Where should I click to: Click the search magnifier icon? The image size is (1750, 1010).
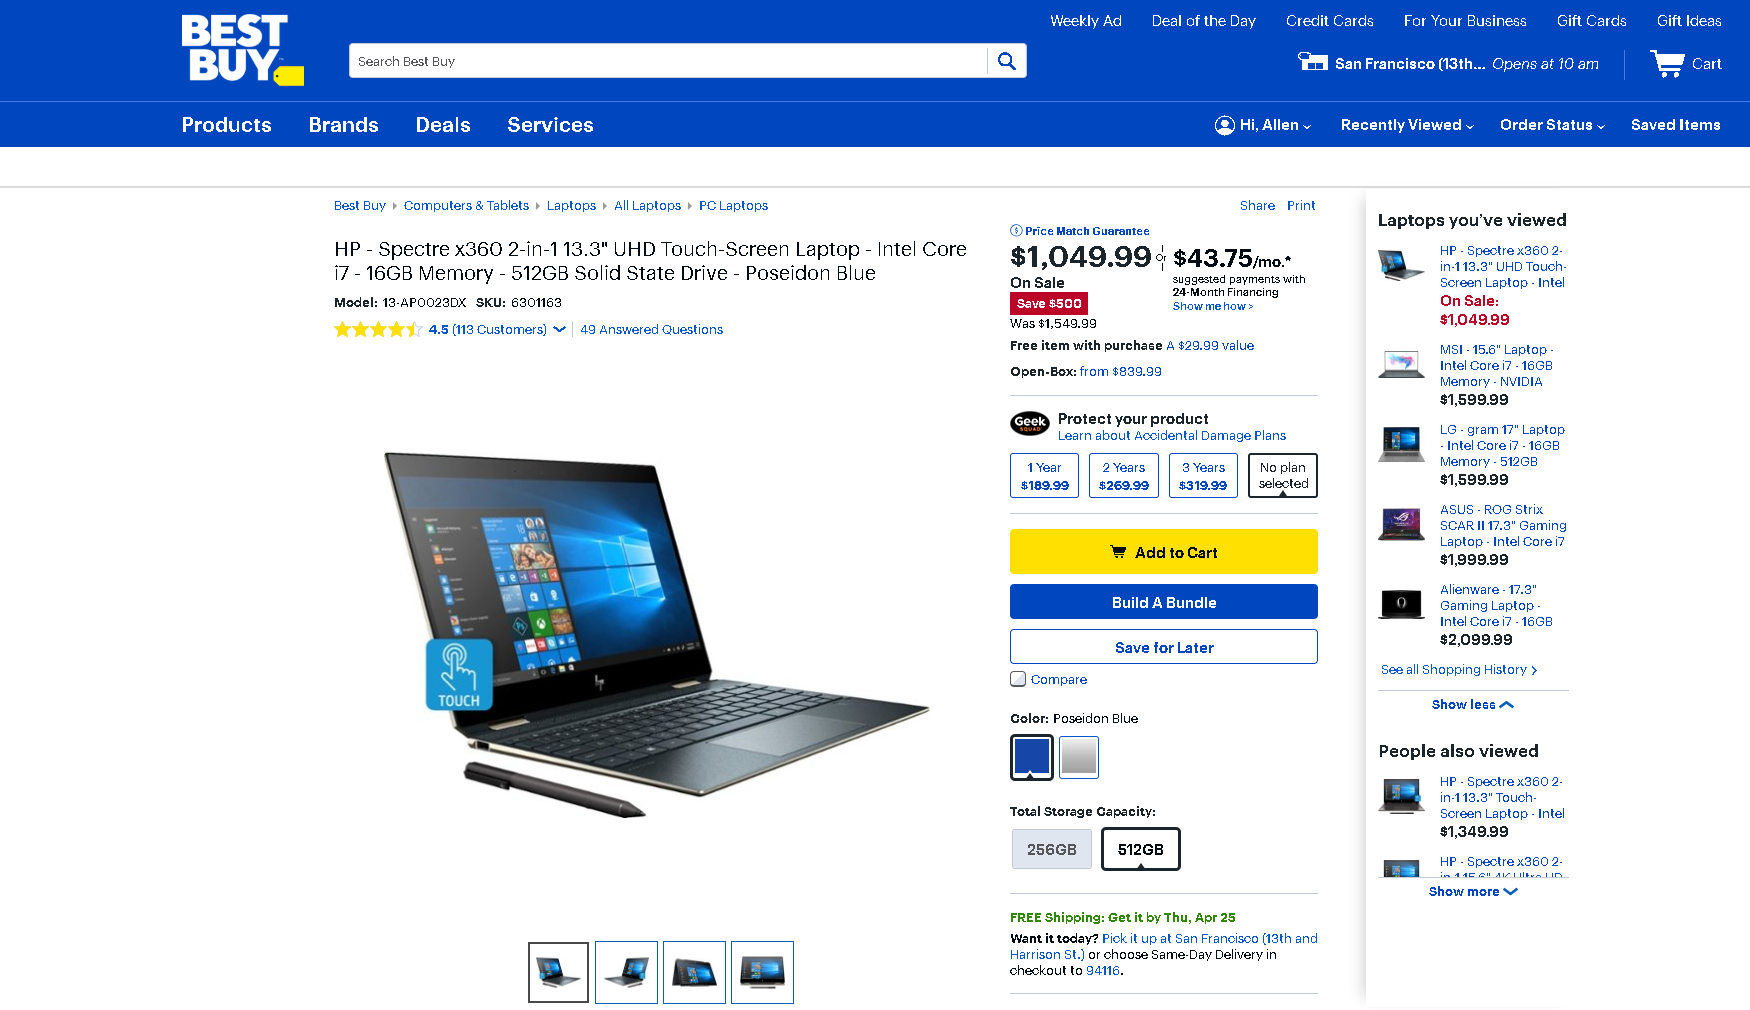click(1007, 61)
